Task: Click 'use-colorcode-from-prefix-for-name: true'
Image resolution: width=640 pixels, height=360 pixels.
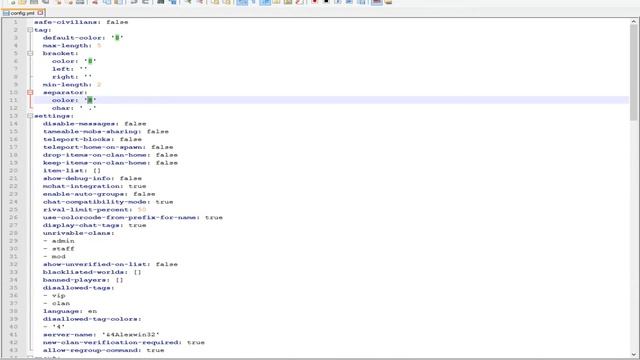Action: tap(133, 218)
